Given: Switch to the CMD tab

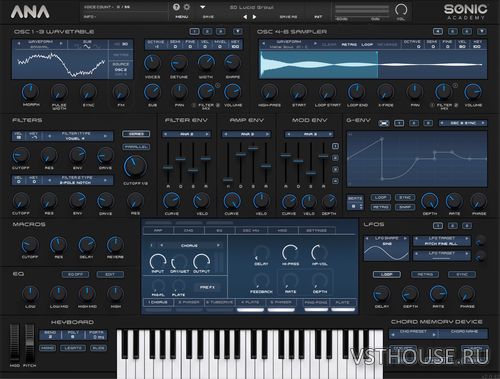Looking at the screenshot, I should pyautogui.click(x=189, y=230).
